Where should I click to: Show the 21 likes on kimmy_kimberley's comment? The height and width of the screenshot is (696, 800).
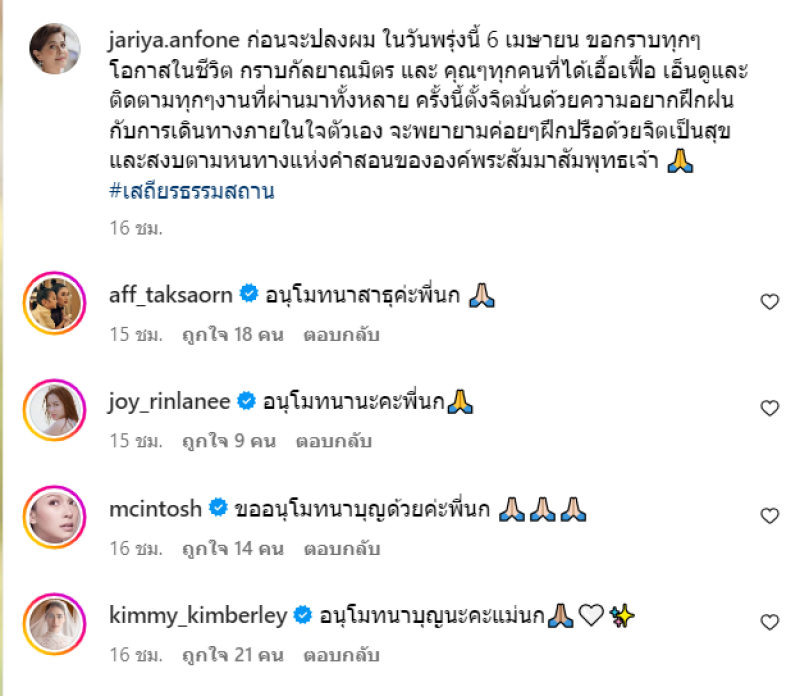tap(233, 655)
